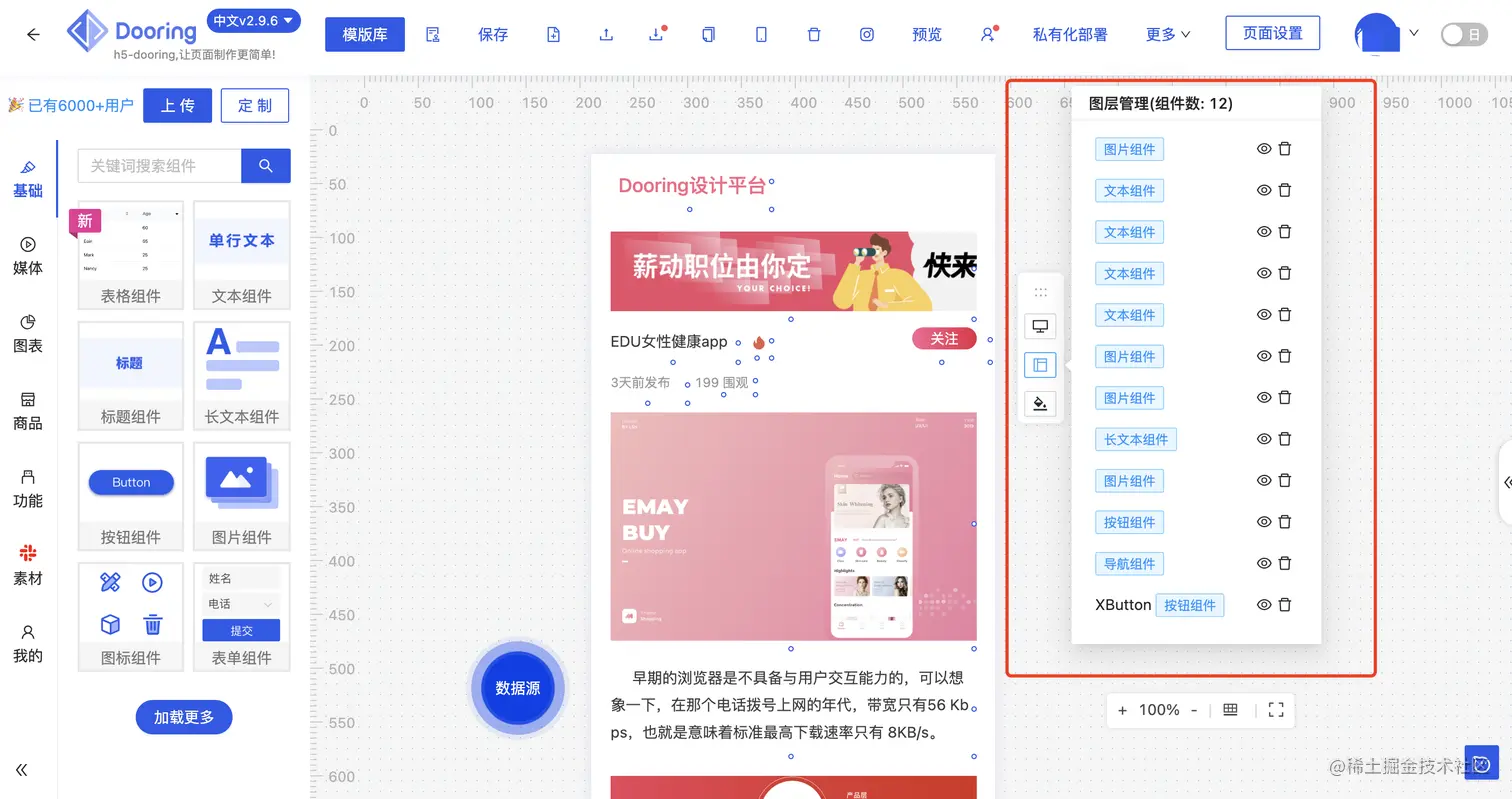Zoom out with the minus icon
Viewport: 1512px width, 799px height.
click(x=1193, y=710)
